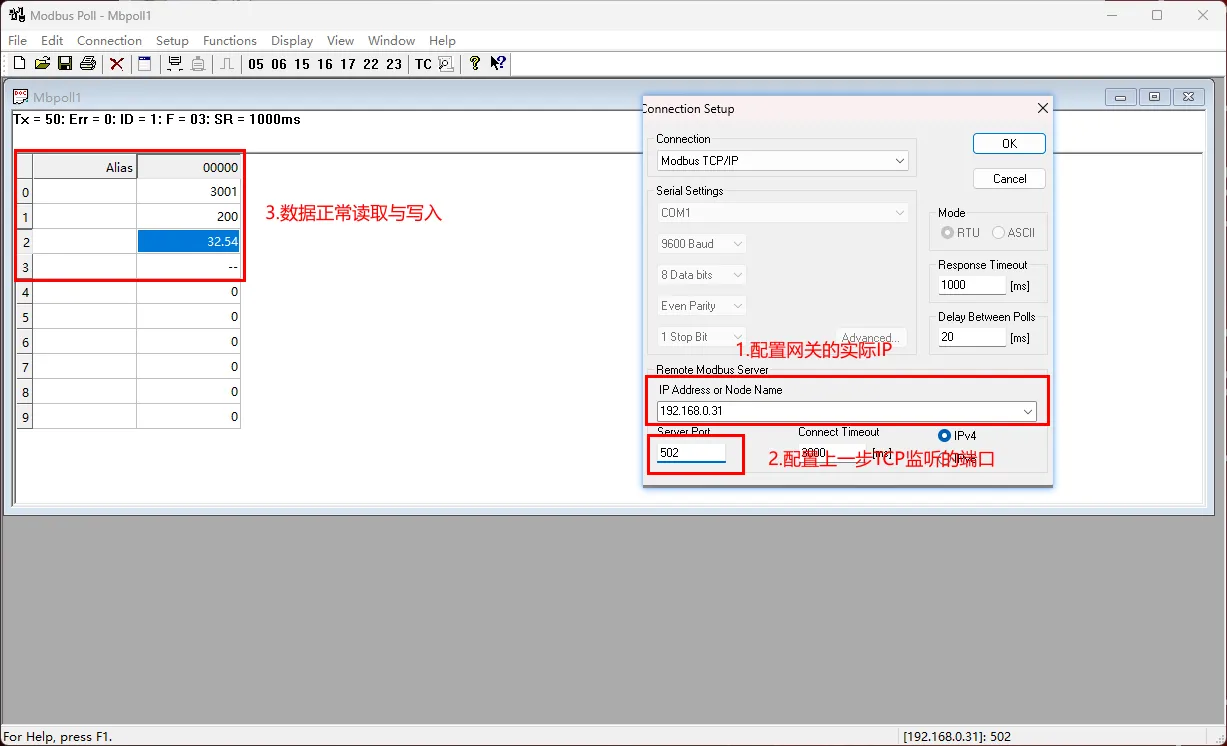Open the Connection menu
The image size is (1227, 746).
click(109, 40)
